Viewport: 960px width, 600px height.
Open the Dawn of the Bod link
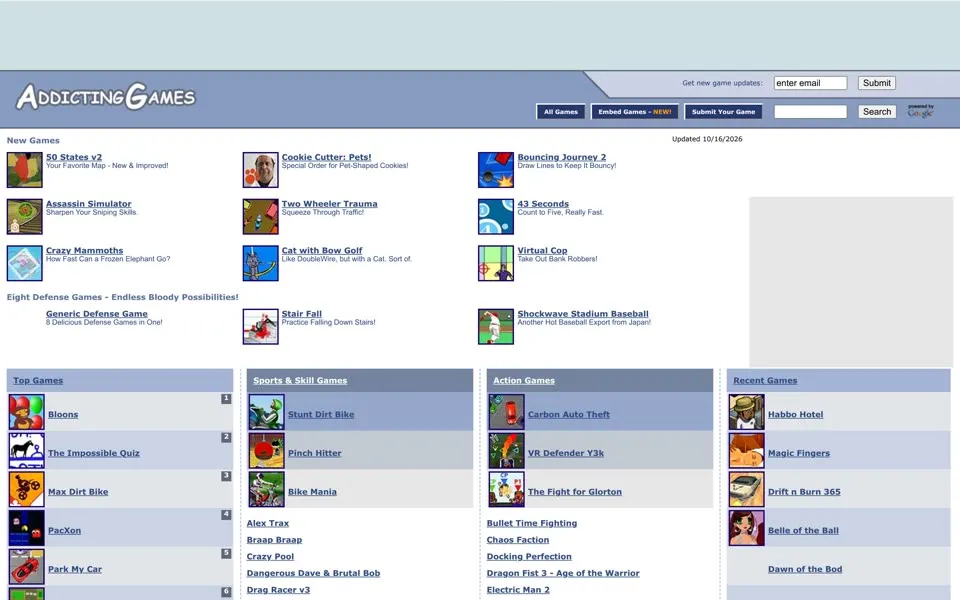[x=804, y=569]
